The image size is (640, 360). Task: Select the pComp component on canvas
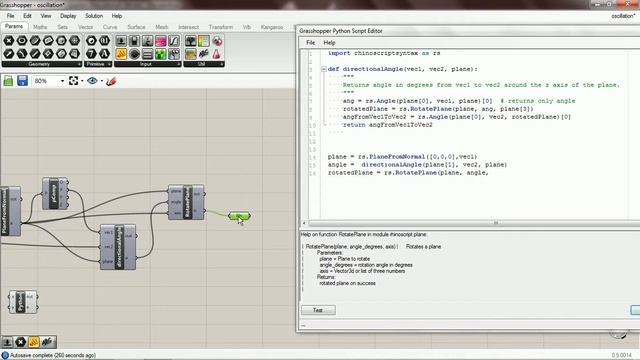[55, 193]
